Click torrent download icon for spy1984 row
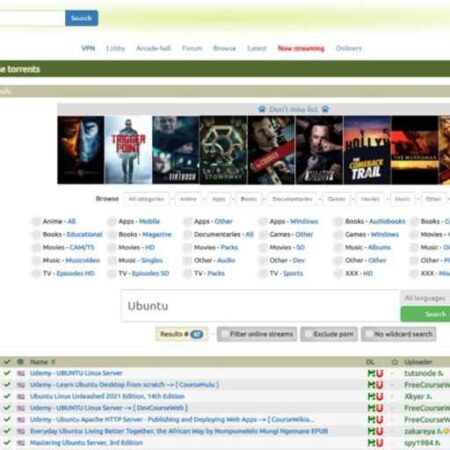This screenshot has height=450, width=450. click(x=379, y=443)
